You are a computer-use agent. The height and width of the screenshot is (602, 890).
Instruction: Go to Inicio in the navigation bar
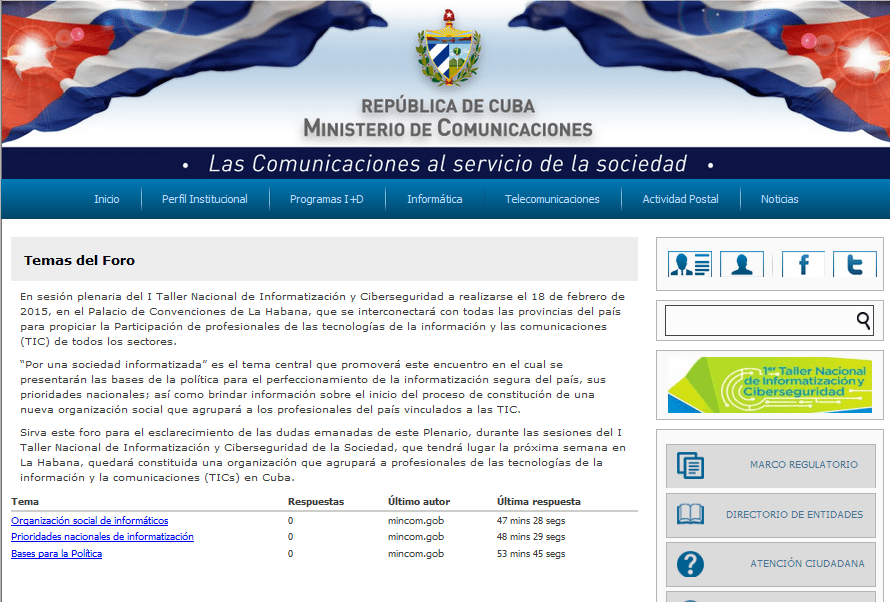pyautogui.click(x=107, y=199)
